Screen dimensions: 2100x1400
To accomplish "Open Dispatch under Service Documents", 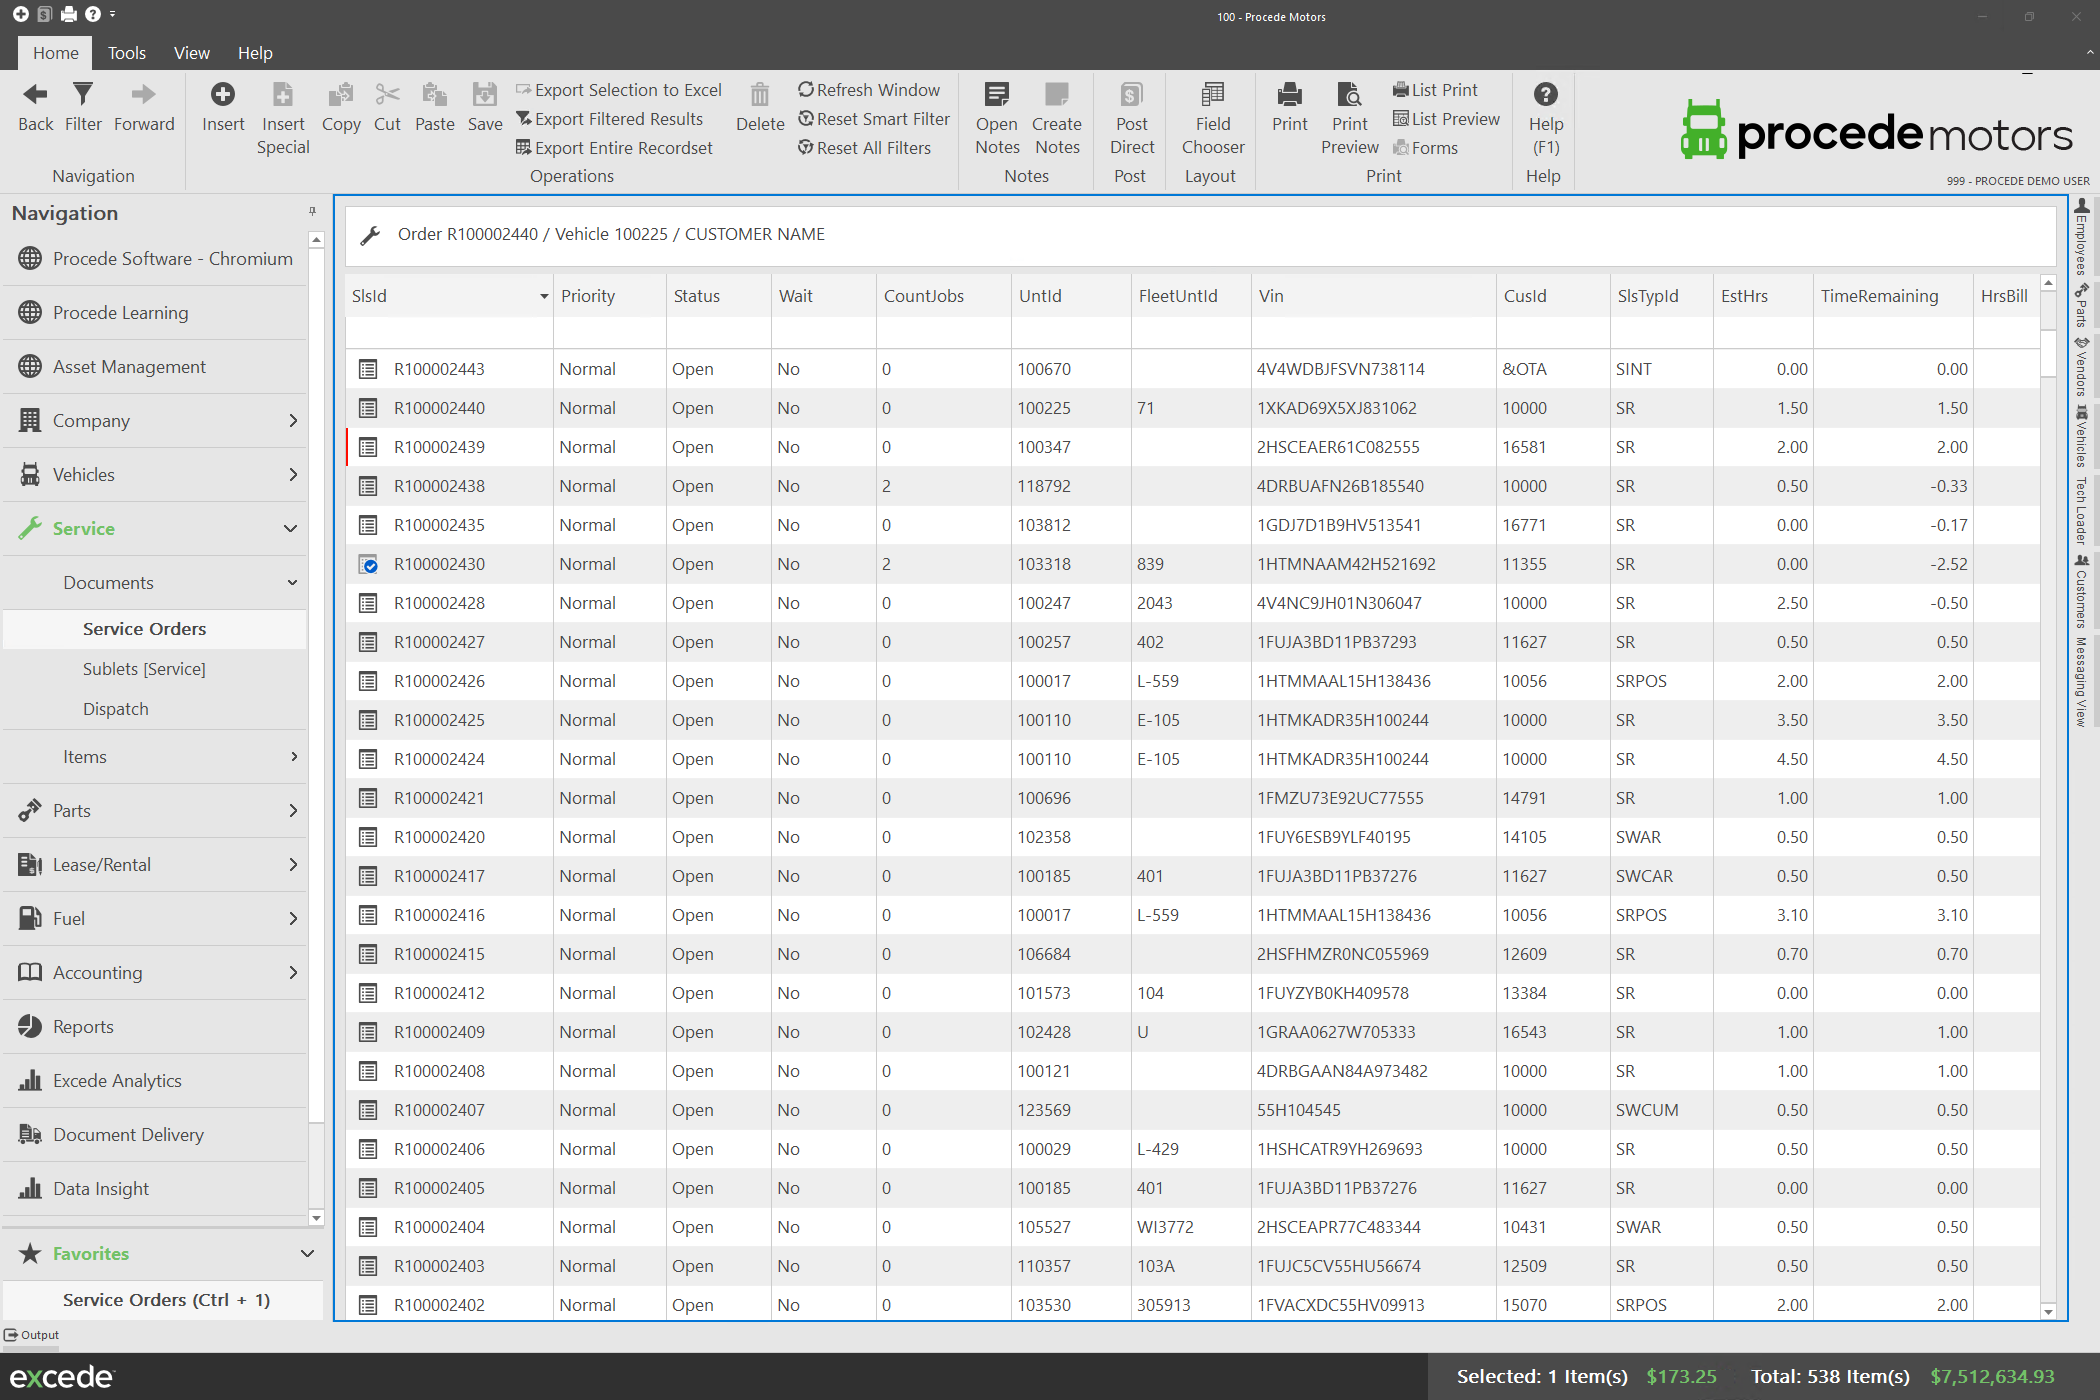I will 115,709.
